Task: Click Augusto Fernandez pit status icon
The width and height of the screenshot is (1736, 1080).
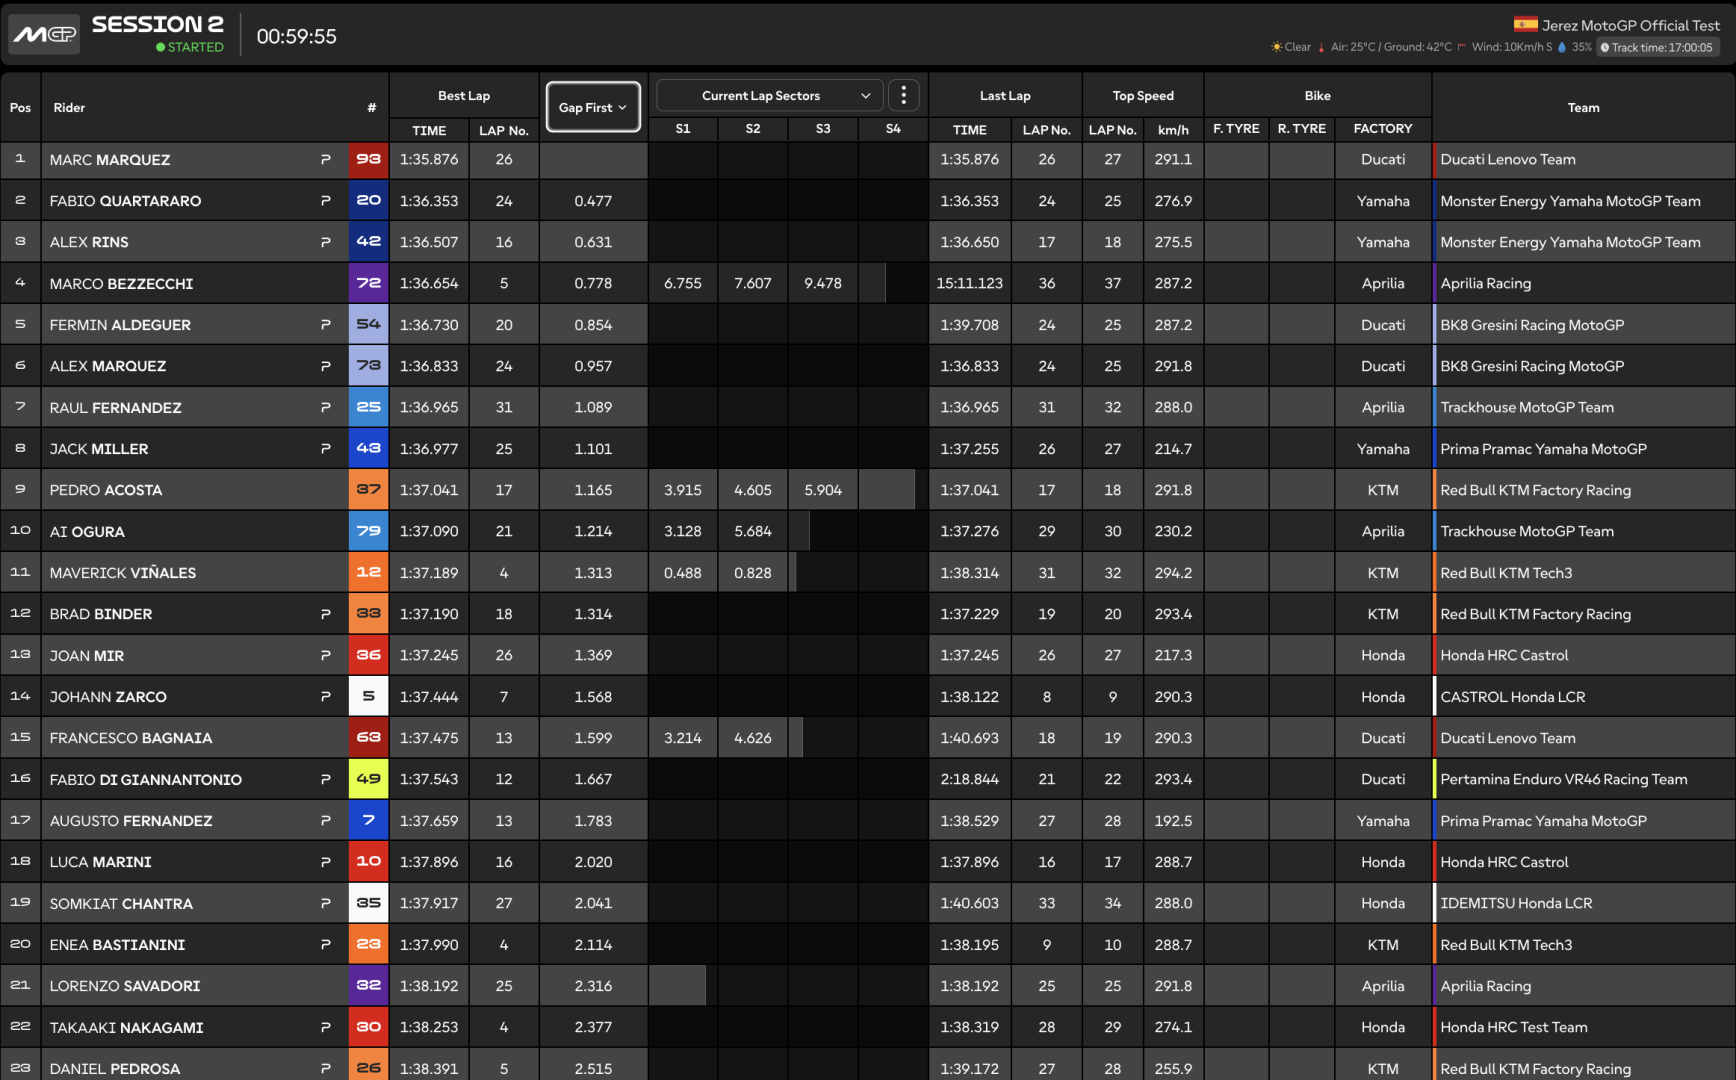Action: [x=325, y=821]
